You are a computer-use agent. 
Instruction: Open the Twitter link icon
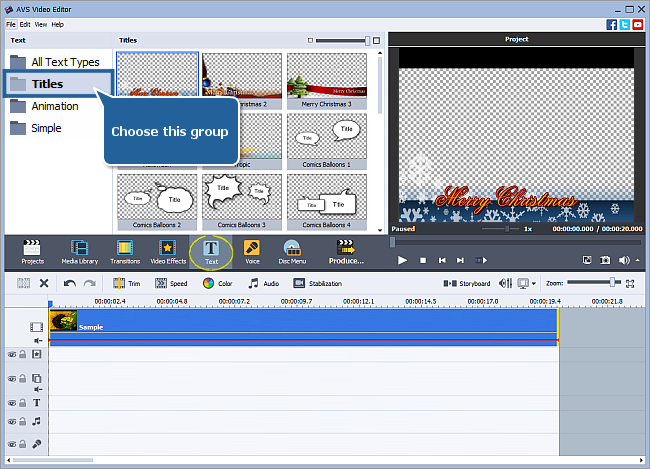coord(625,24)
